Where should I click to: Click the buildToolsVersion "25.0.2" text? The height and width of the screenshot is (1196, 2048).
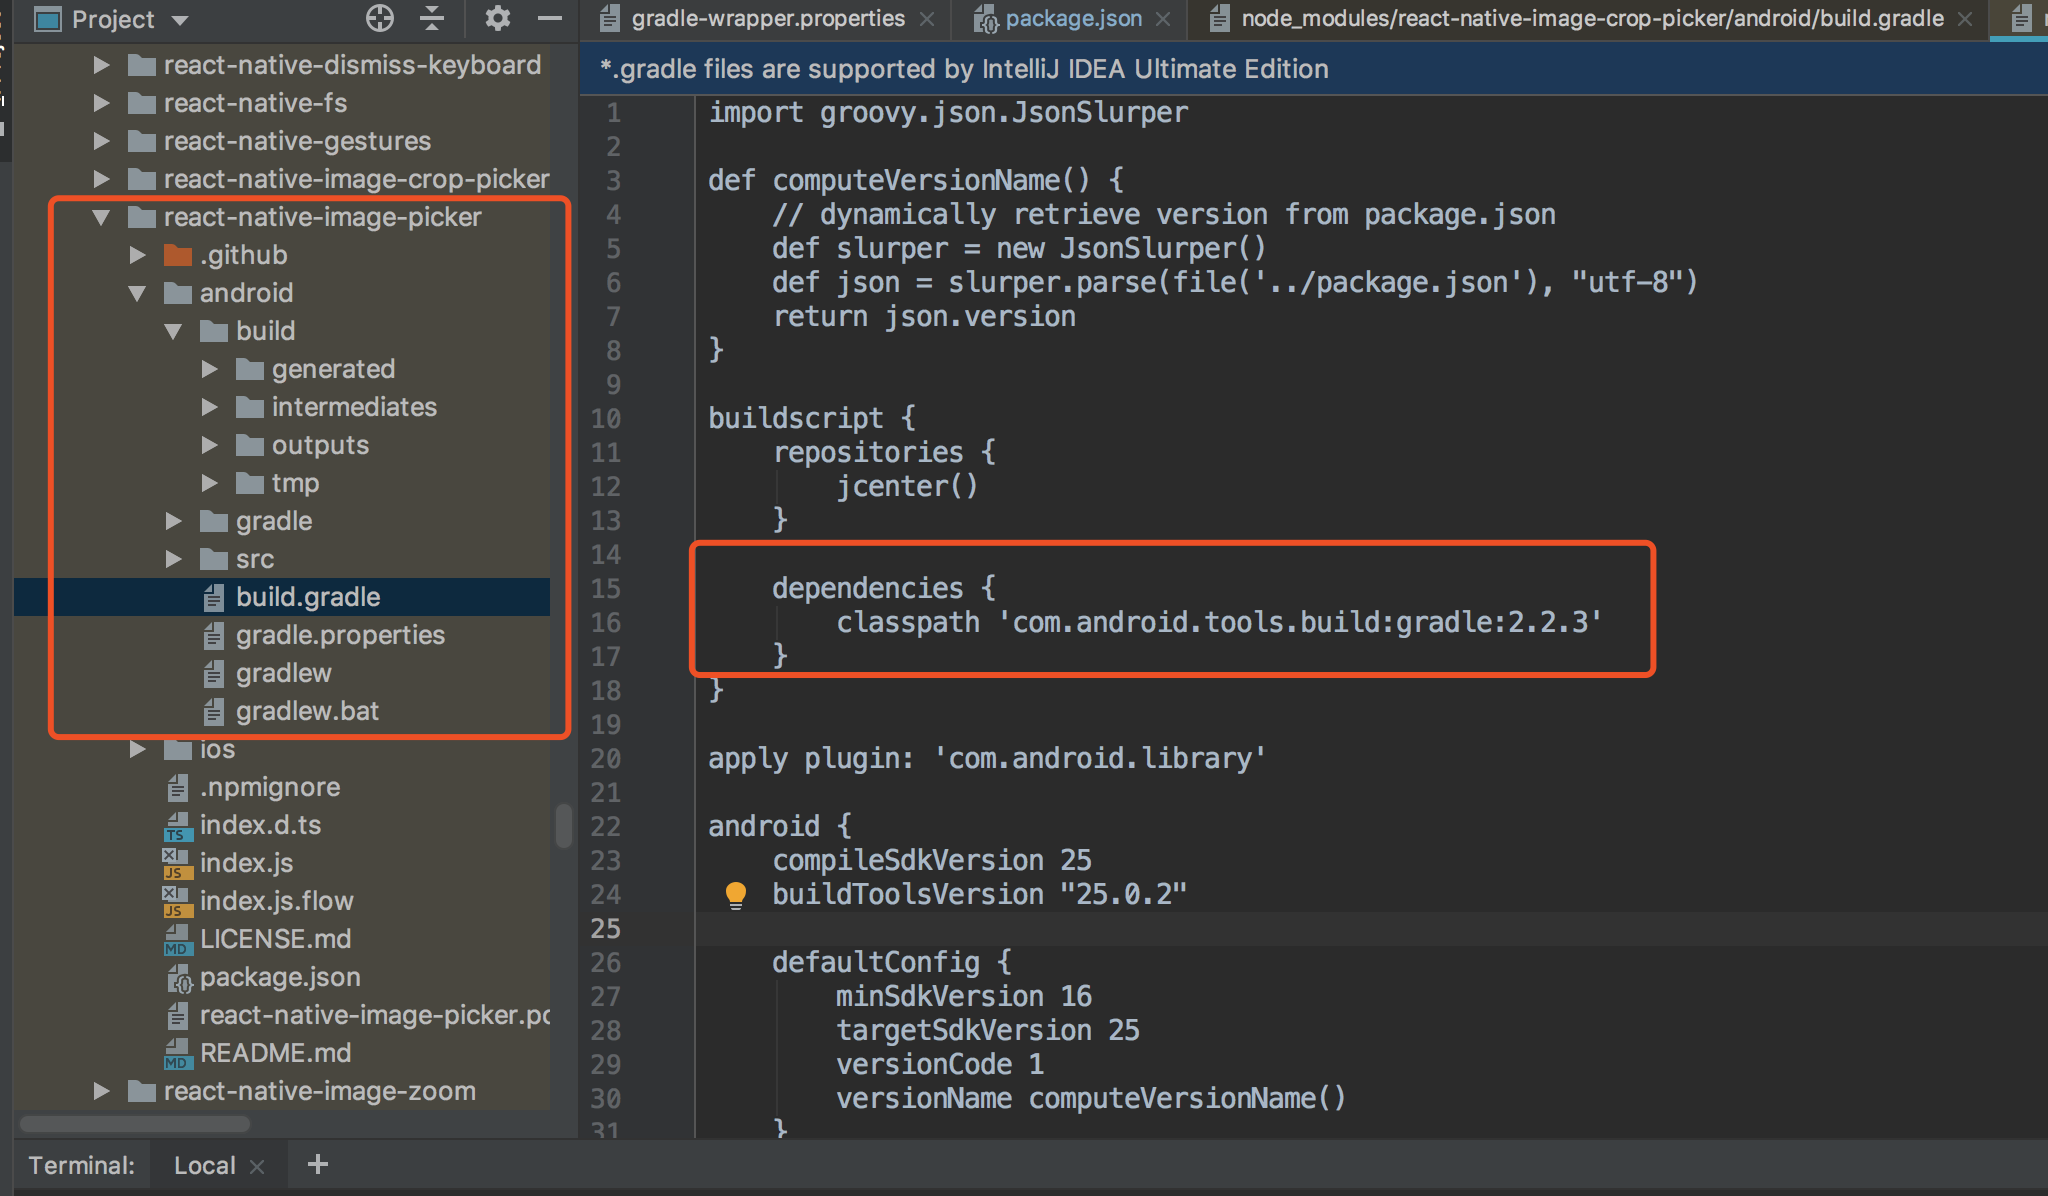[979, 894]
